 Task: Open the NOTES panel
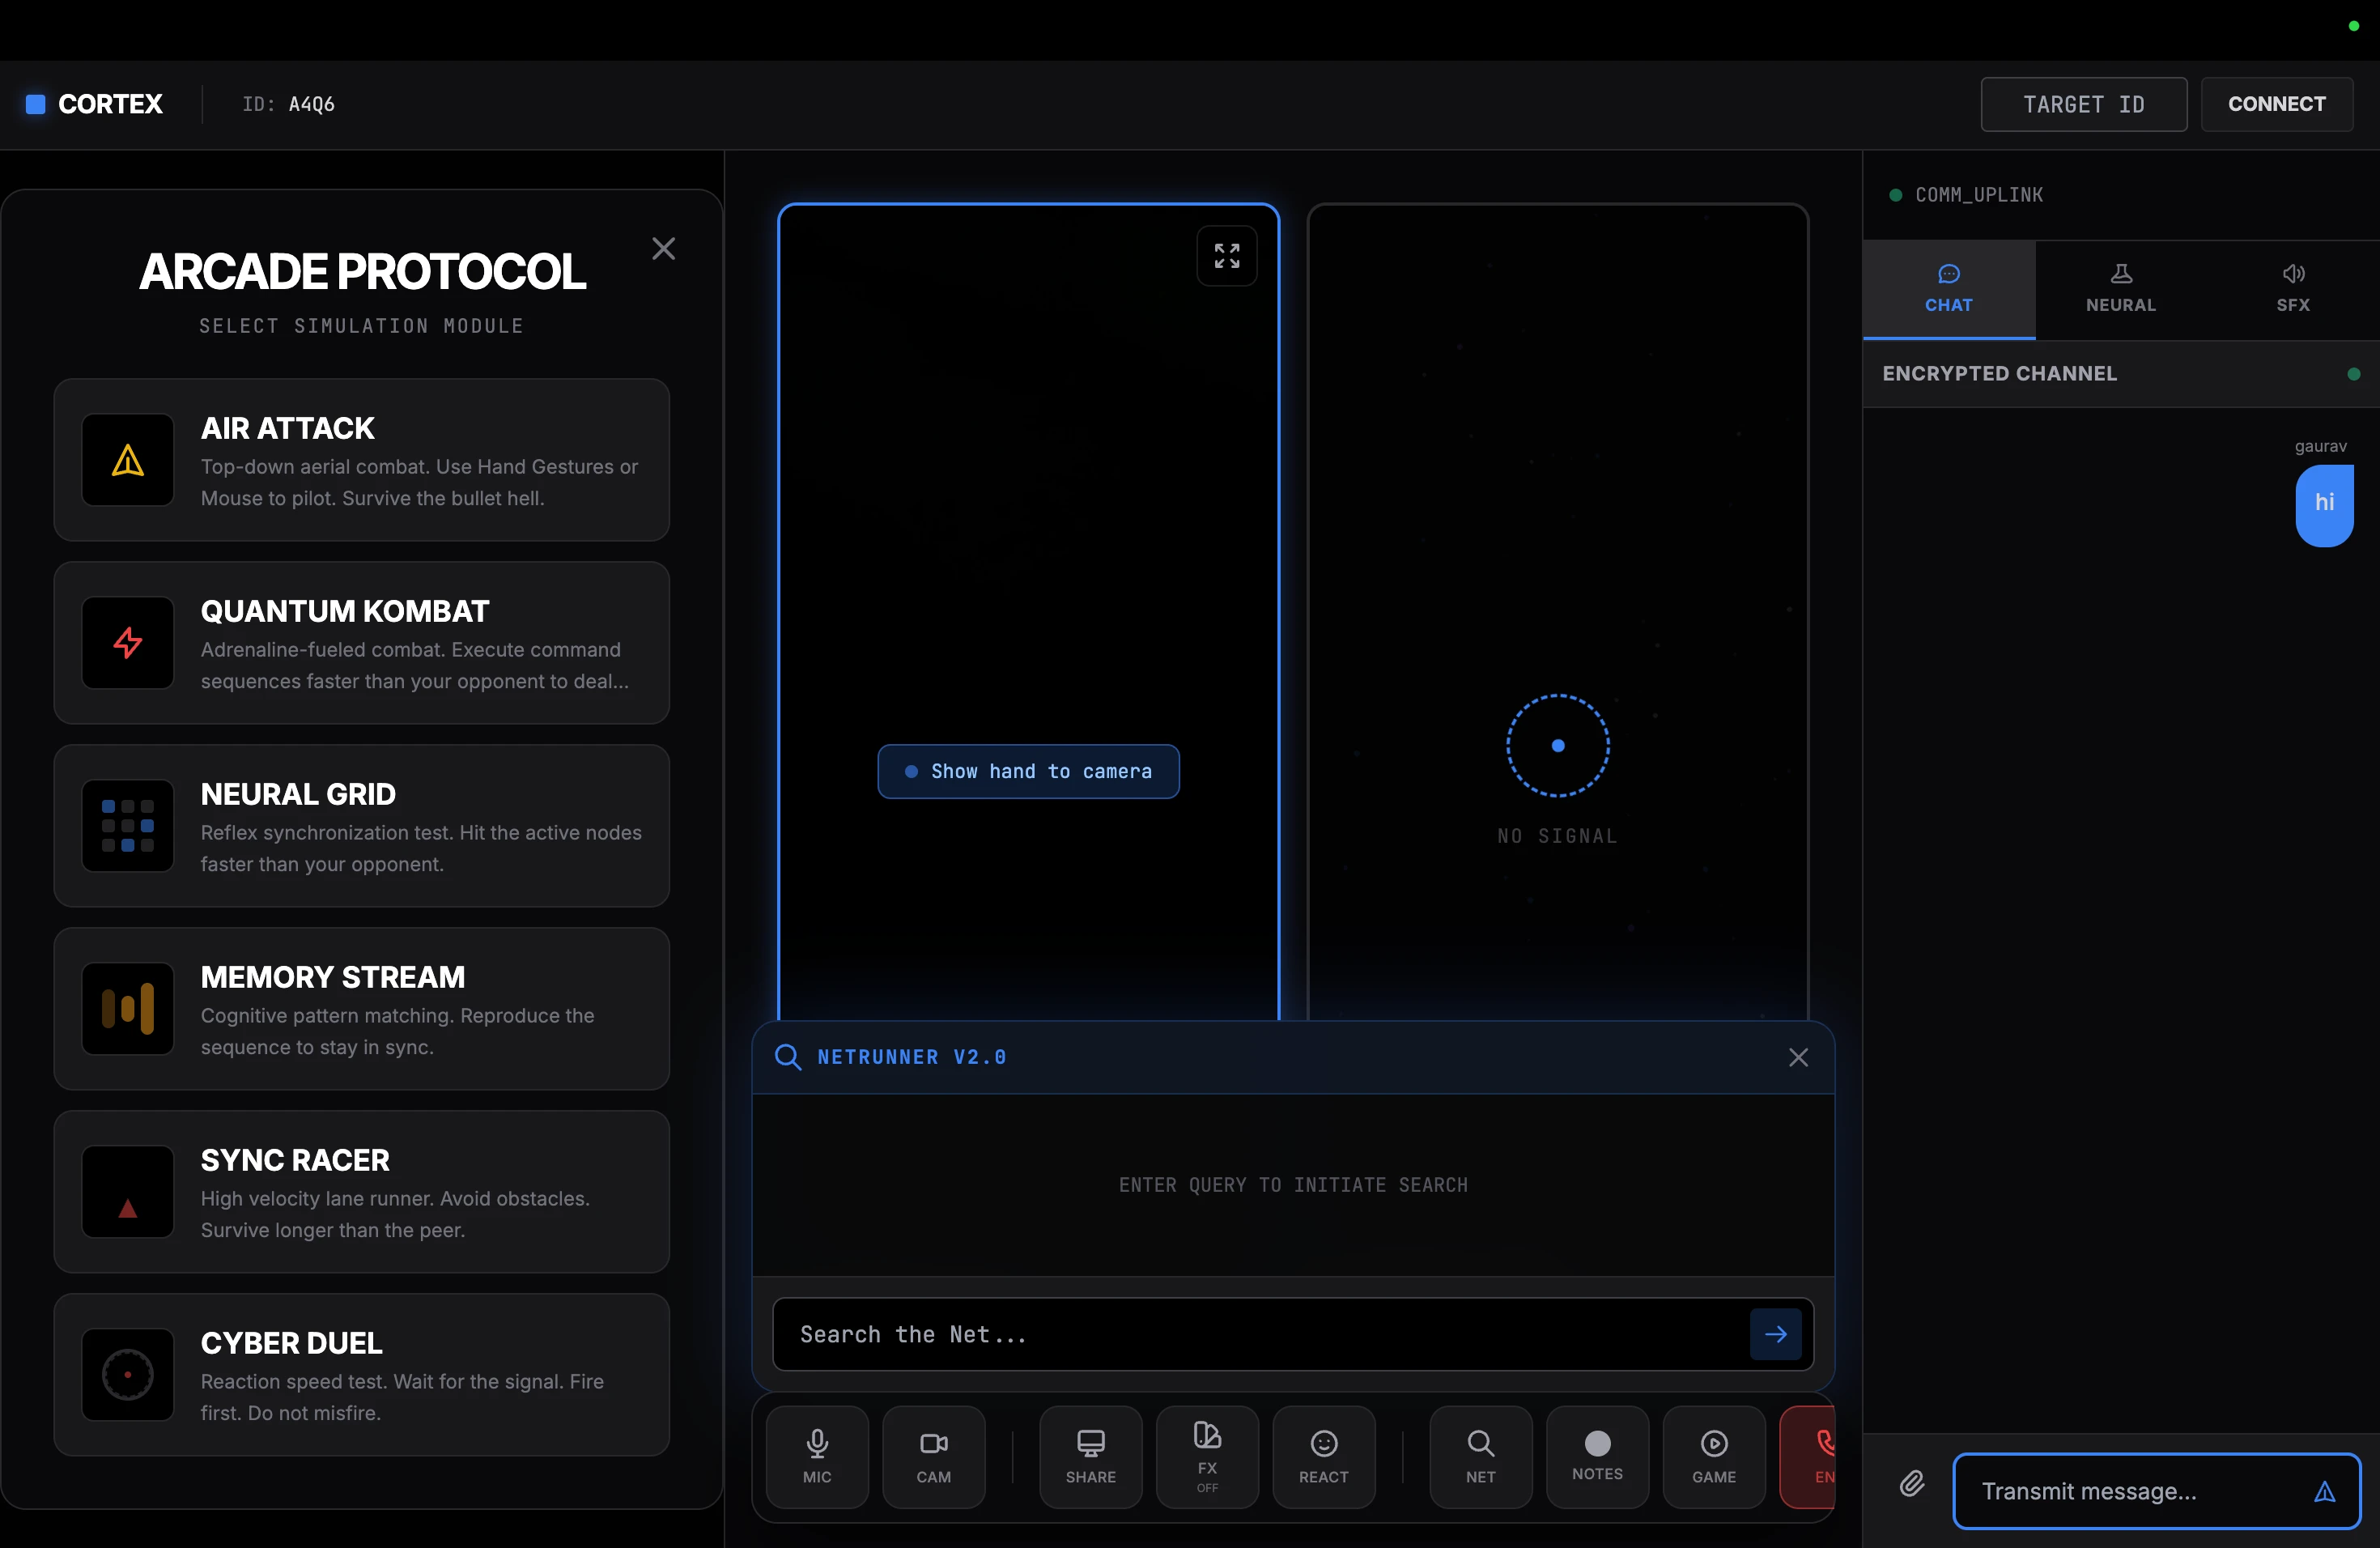click(1597, 1456)
